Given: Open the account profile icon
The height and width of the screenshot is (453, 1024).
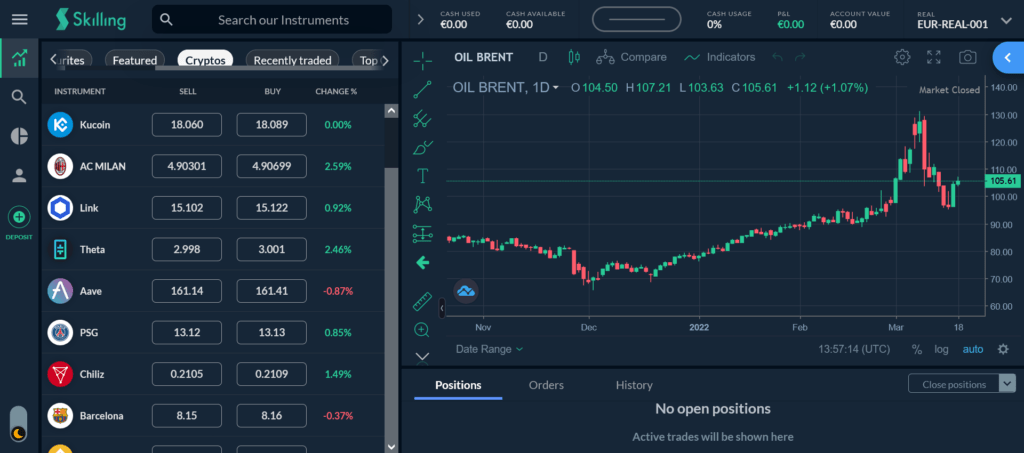Looking at the screenshot, I should tap(20, 175).
